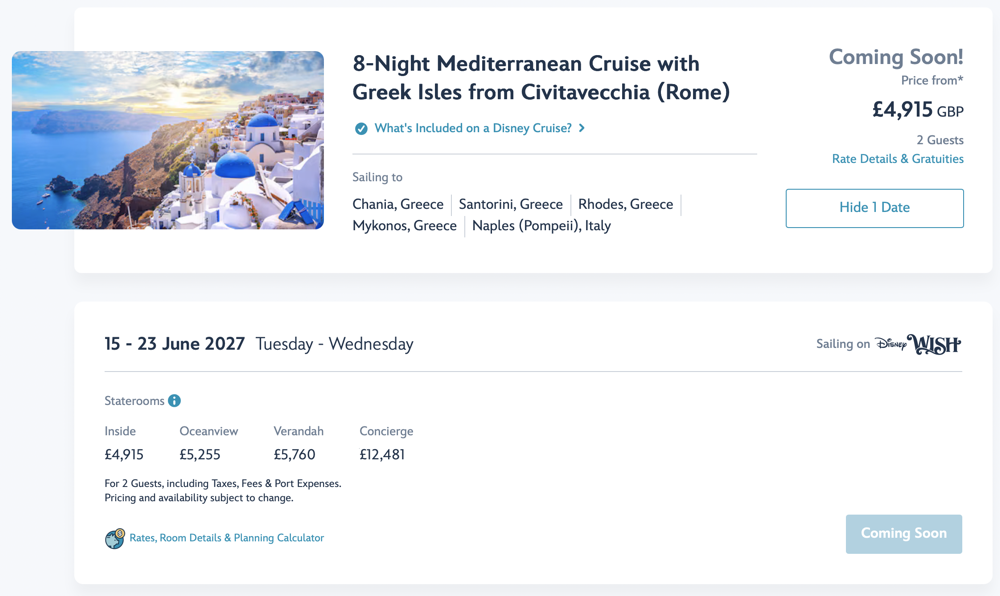Select the Verandah stateroom price £5,760
This screenshot has width=1000, height=596.
[x=294, y=455]
